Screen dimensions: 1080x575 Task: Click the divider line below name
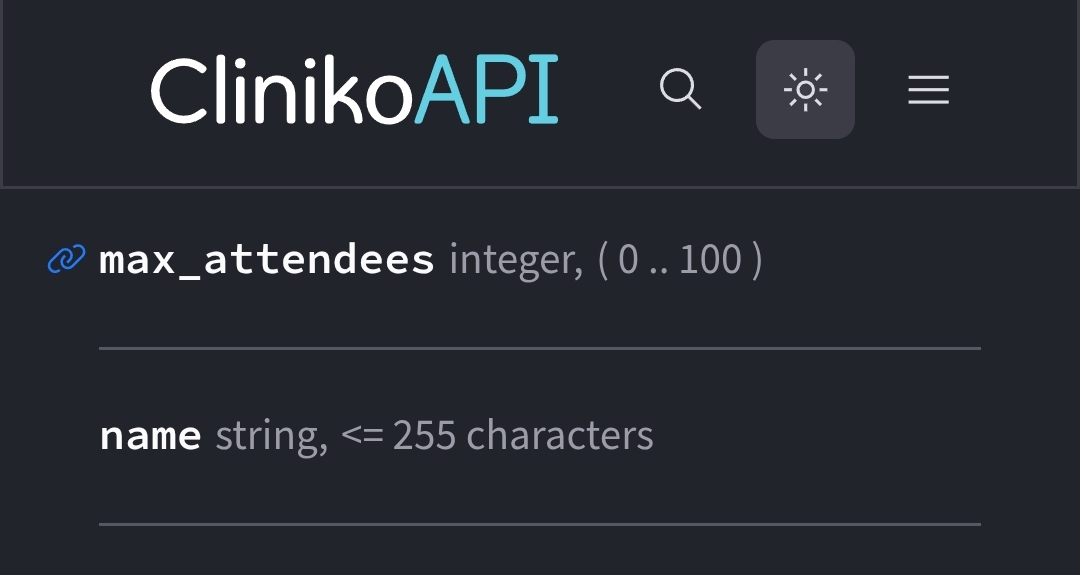(540, 523)
